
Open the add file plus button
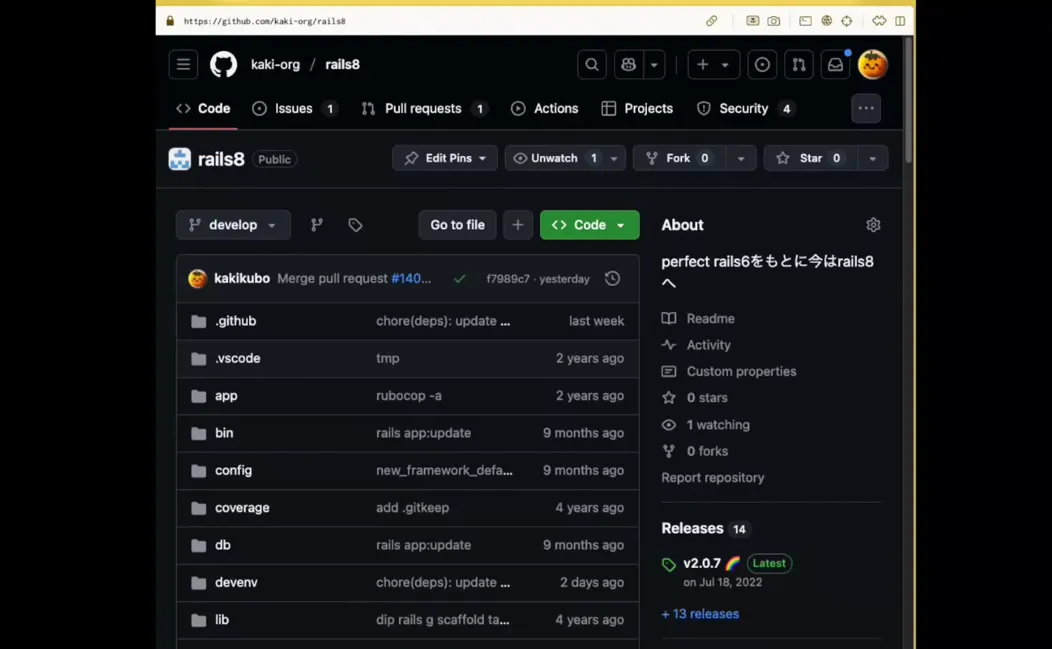click(x=517, y=225)
